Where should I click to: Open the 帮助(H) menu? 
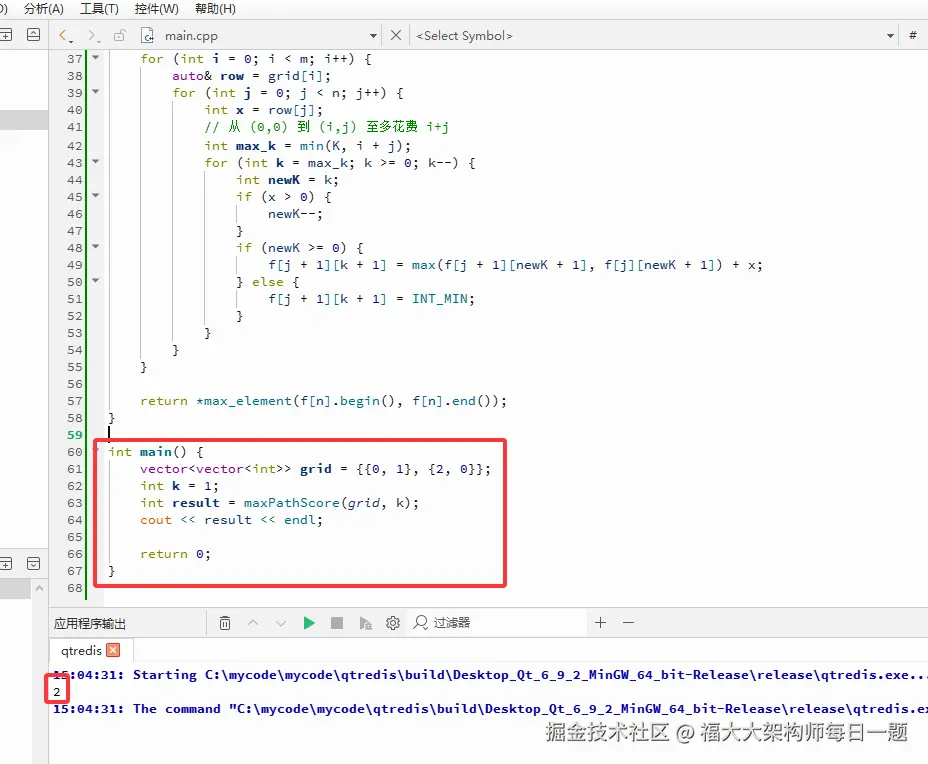click(215, 9)
